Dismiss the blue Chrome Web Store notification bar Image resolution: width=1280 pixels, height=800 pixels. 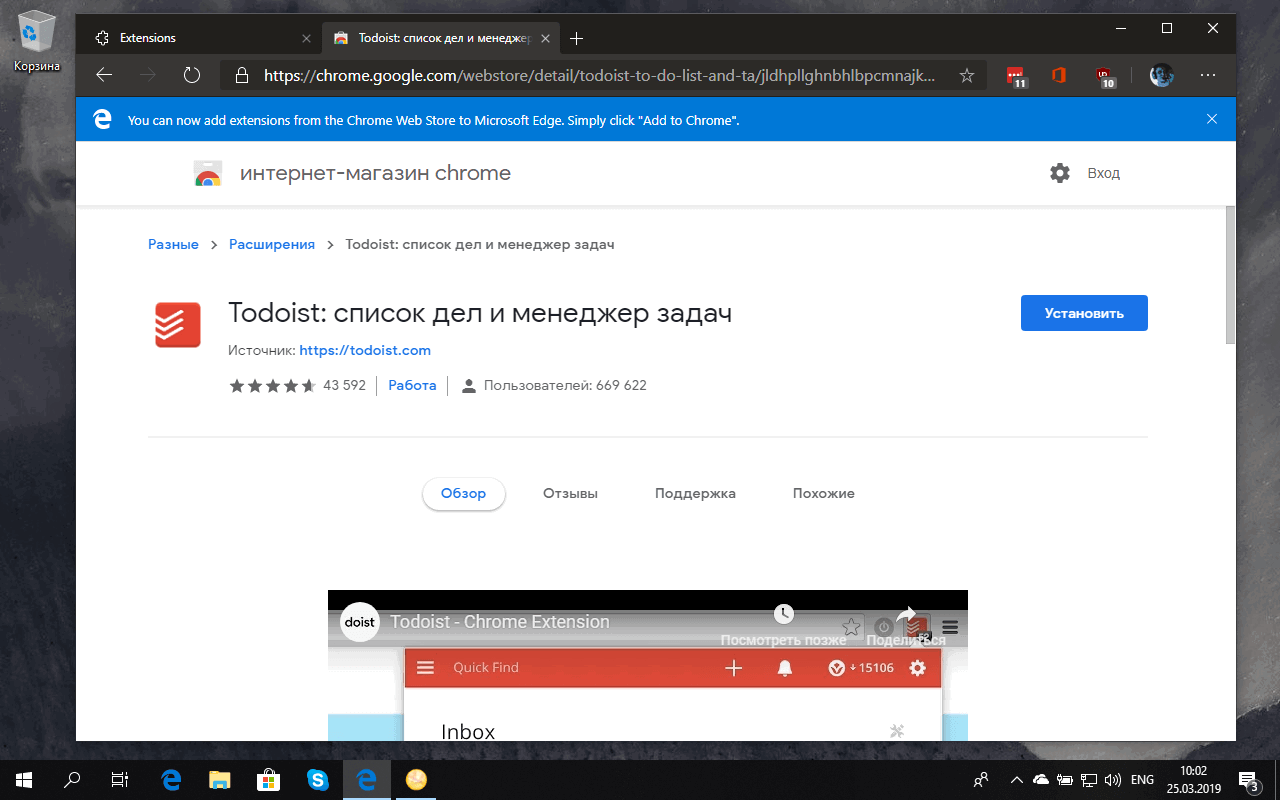coord(1212,119)
